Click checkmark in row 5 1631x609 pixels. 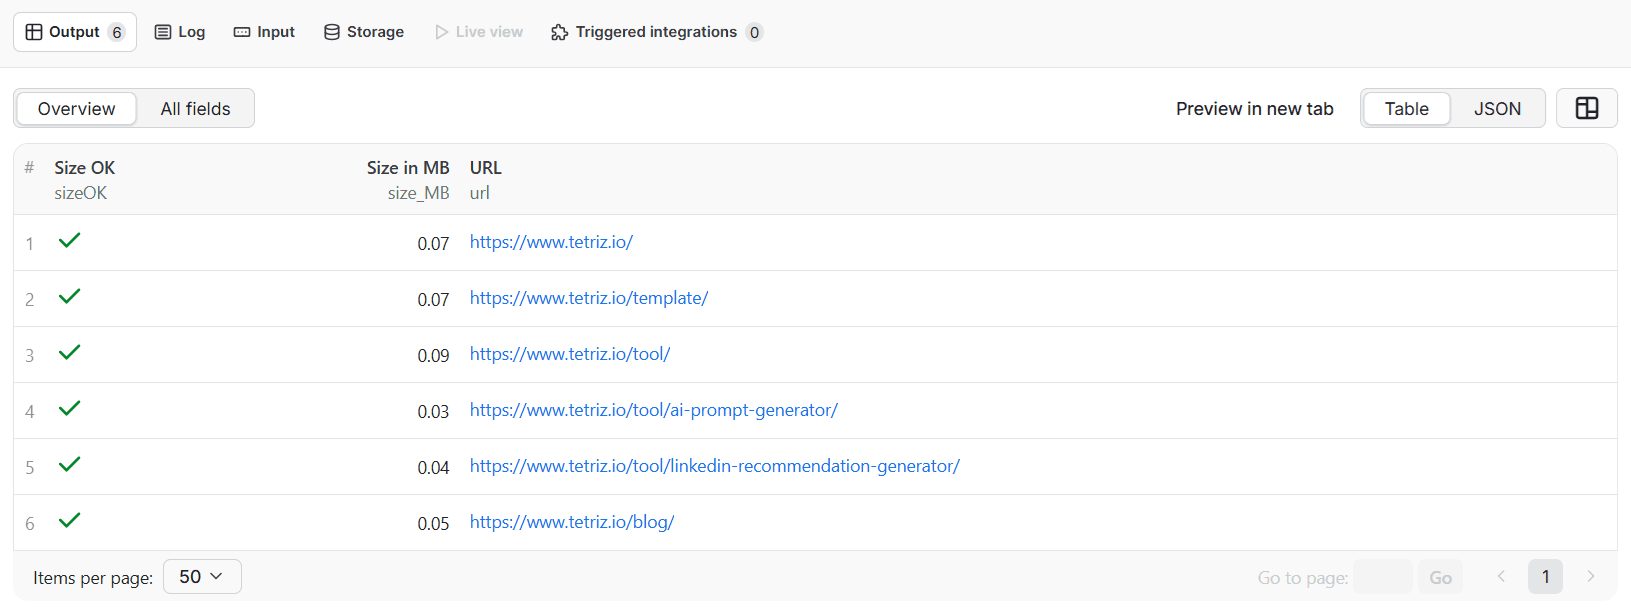point(69,464)
